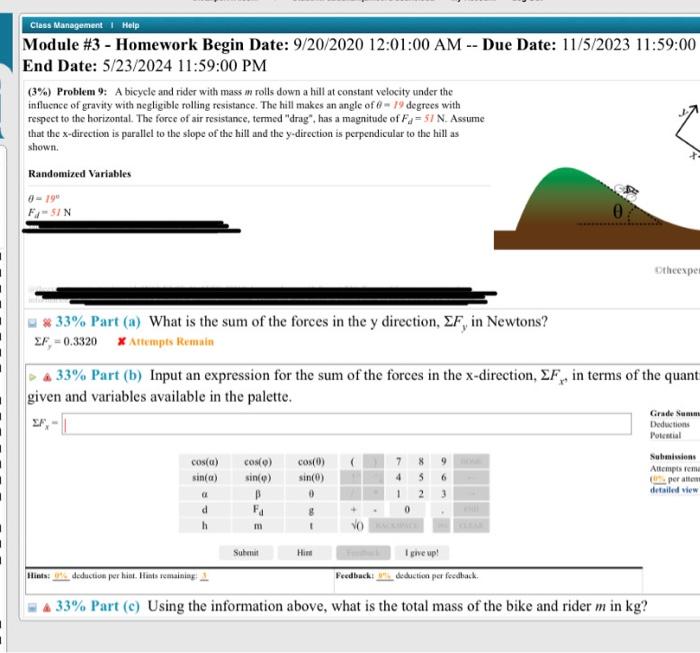Click the green arrow icon beside Part (b)
Viewport: 700px width, 653px height.
tap(33, 377)
